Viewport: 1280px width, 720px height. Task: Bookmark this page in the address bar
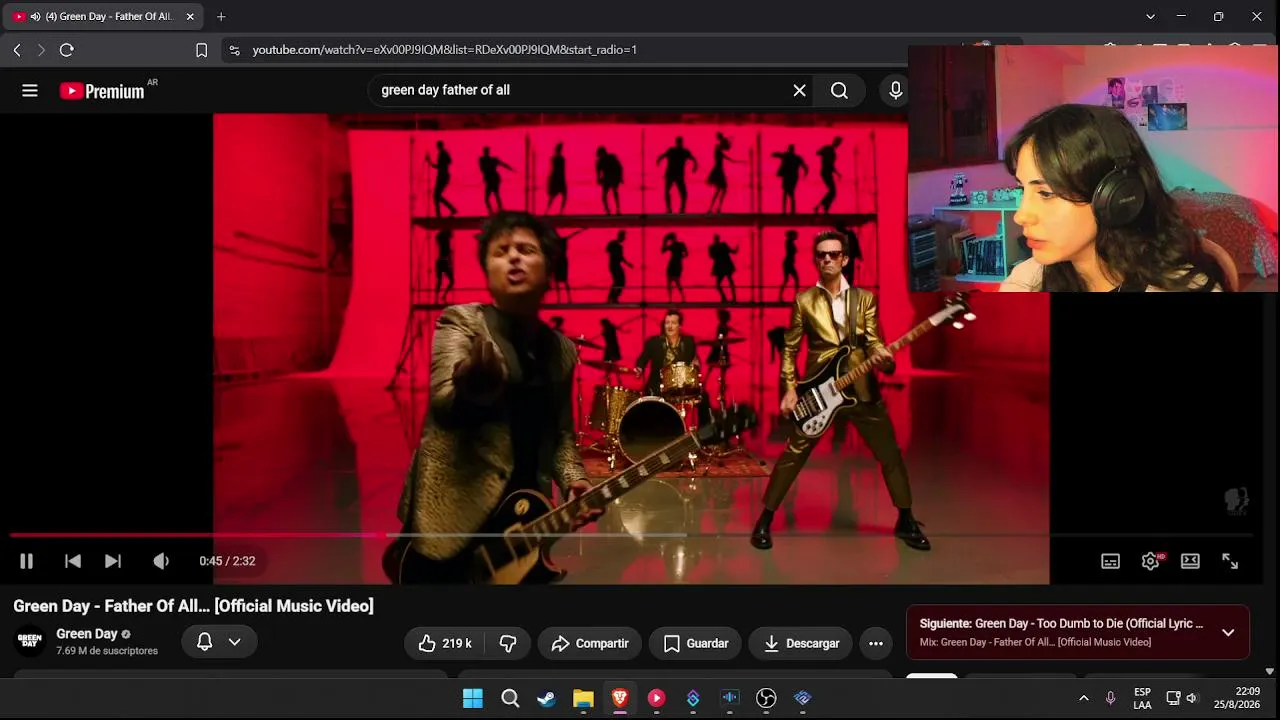[201, 50]
